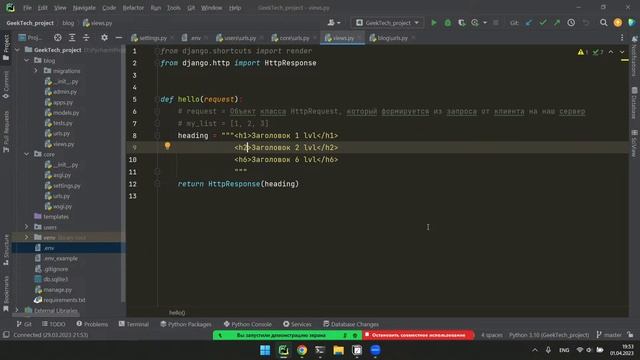The height and width of the screenshot is (360, 640).
Task: Open the user account dropdown icon
Action: pyautogui.click(x=333, y=23)
